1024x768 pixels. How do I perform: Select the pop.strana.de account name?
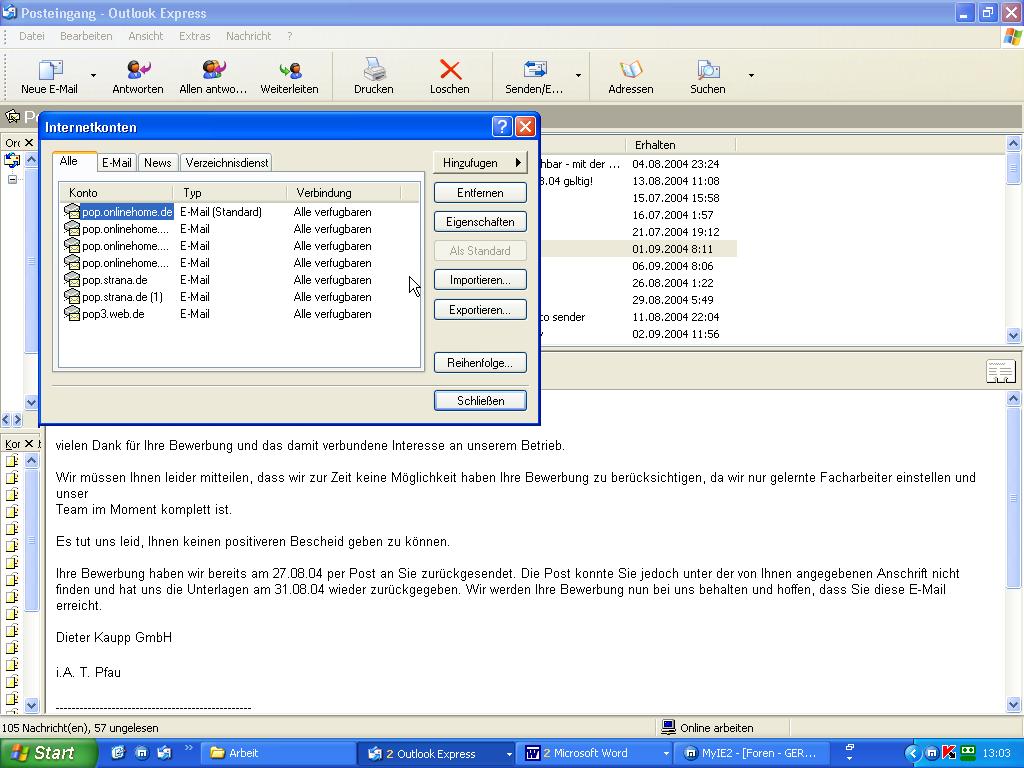coord(115,280)
